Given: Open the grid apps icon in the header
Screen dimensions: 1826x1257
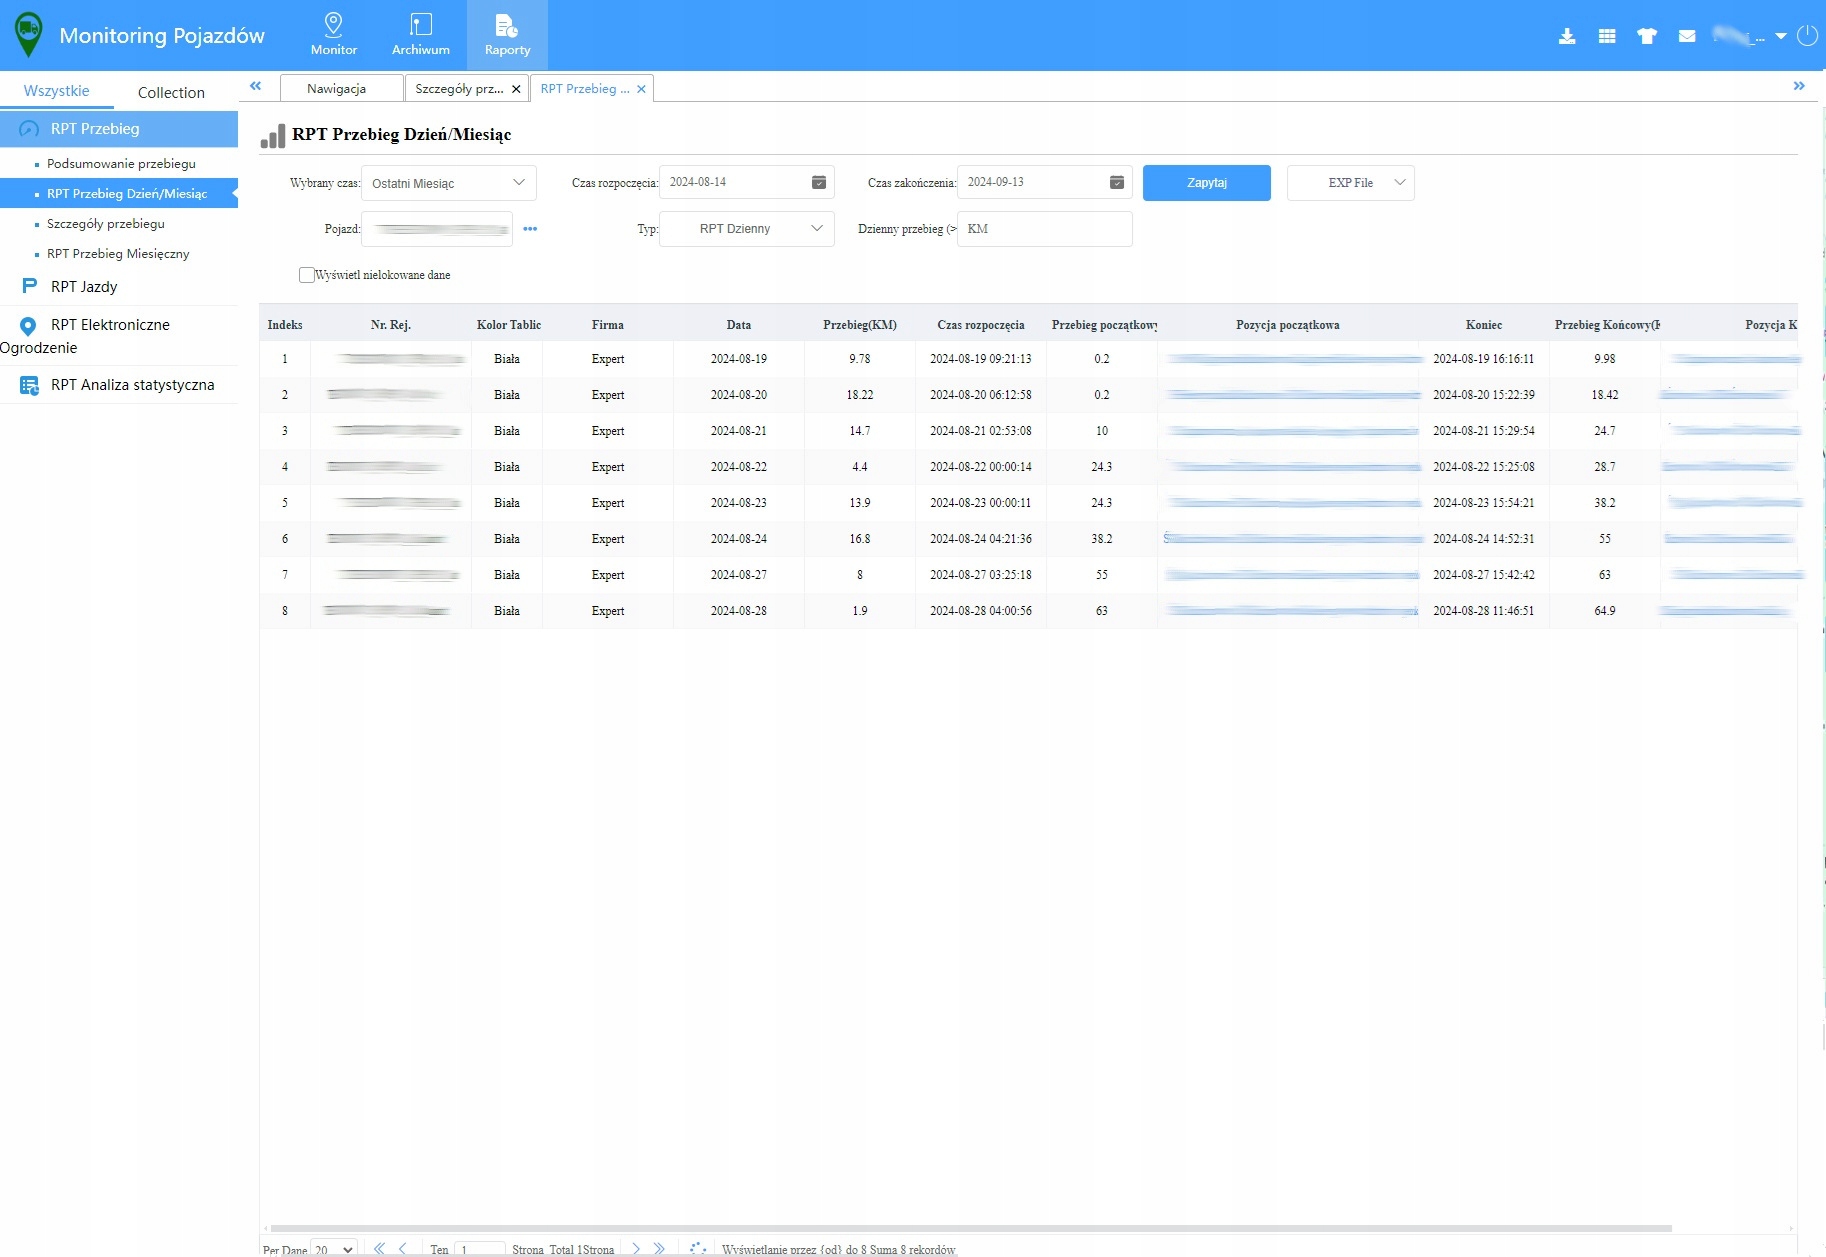Looking at the screenshot, I should [x=1607, y=36].
